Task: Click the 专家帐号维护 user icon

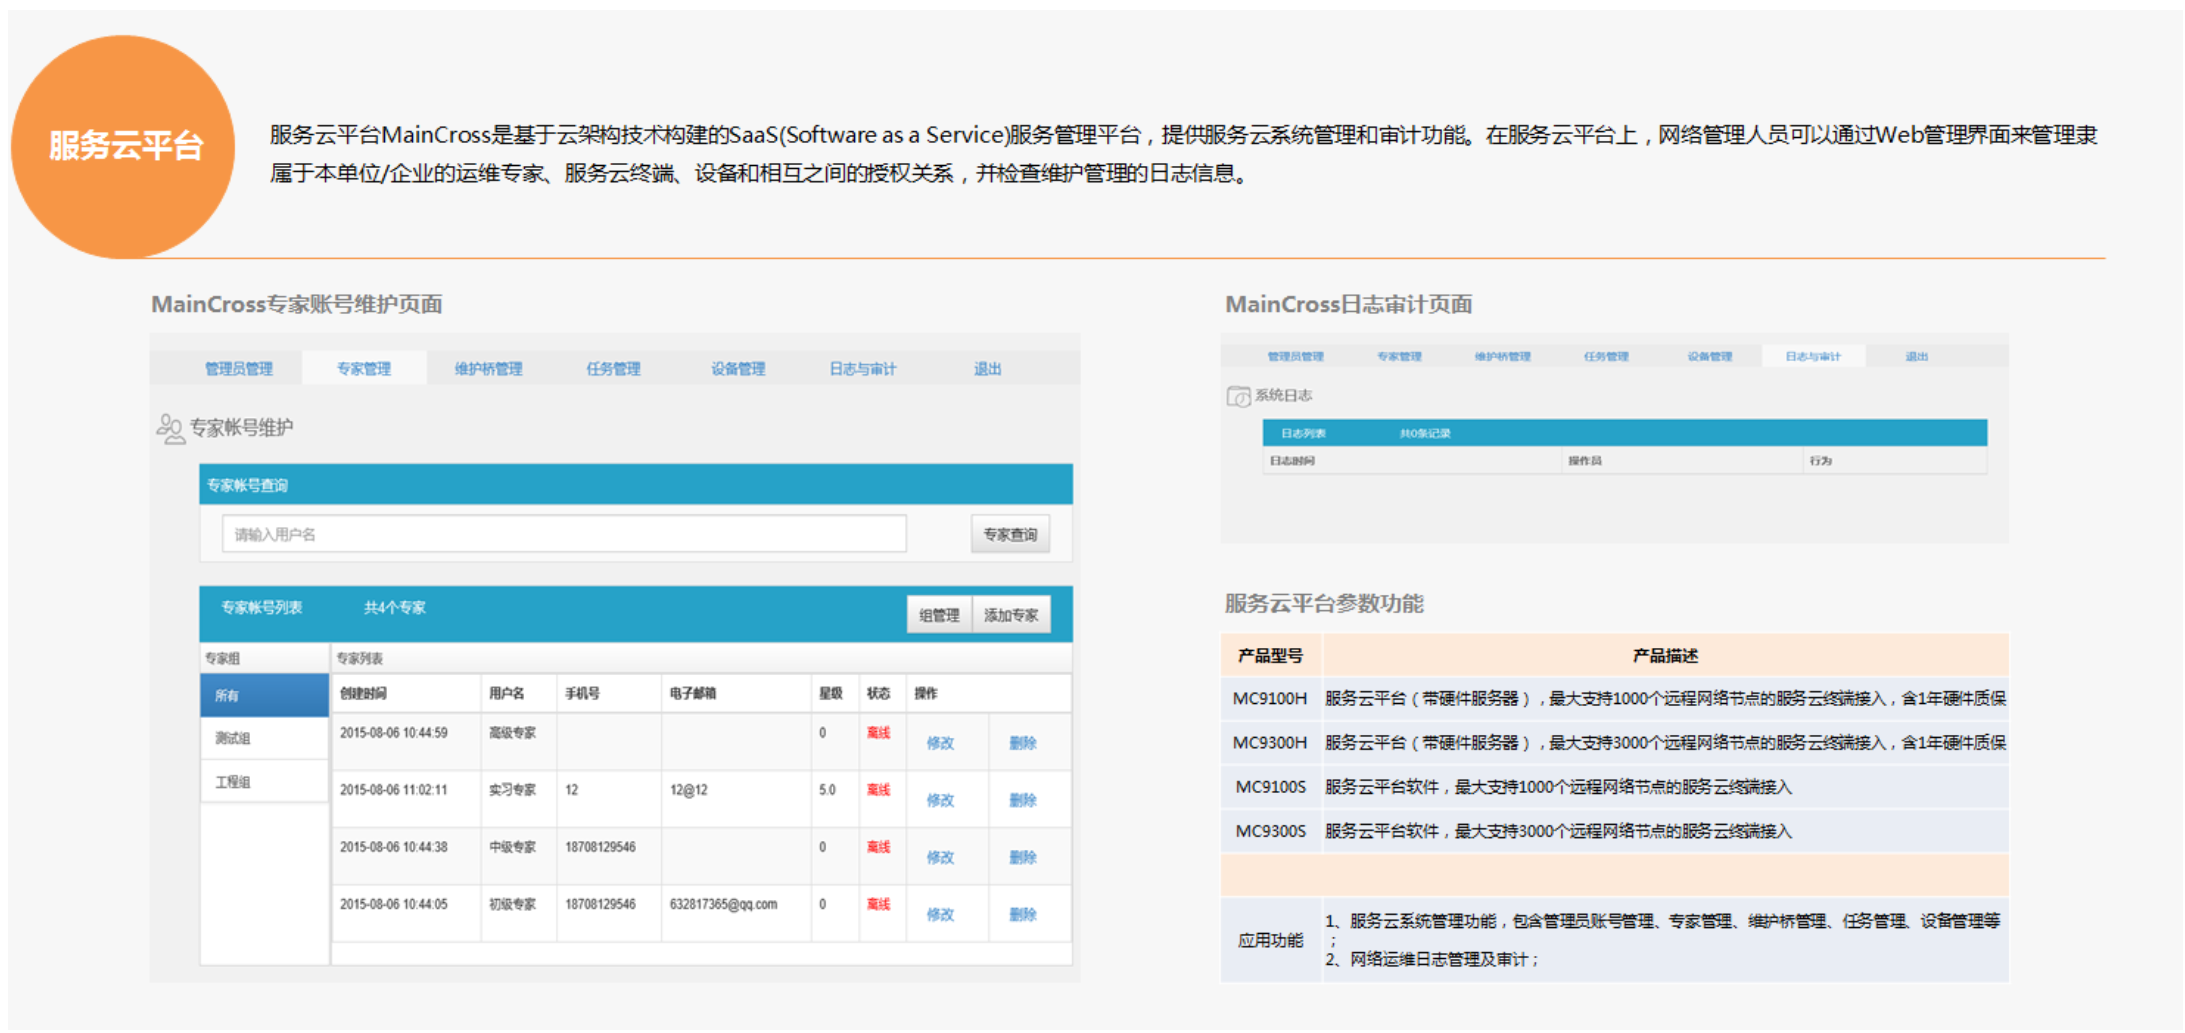Action: tap(170, 429)
